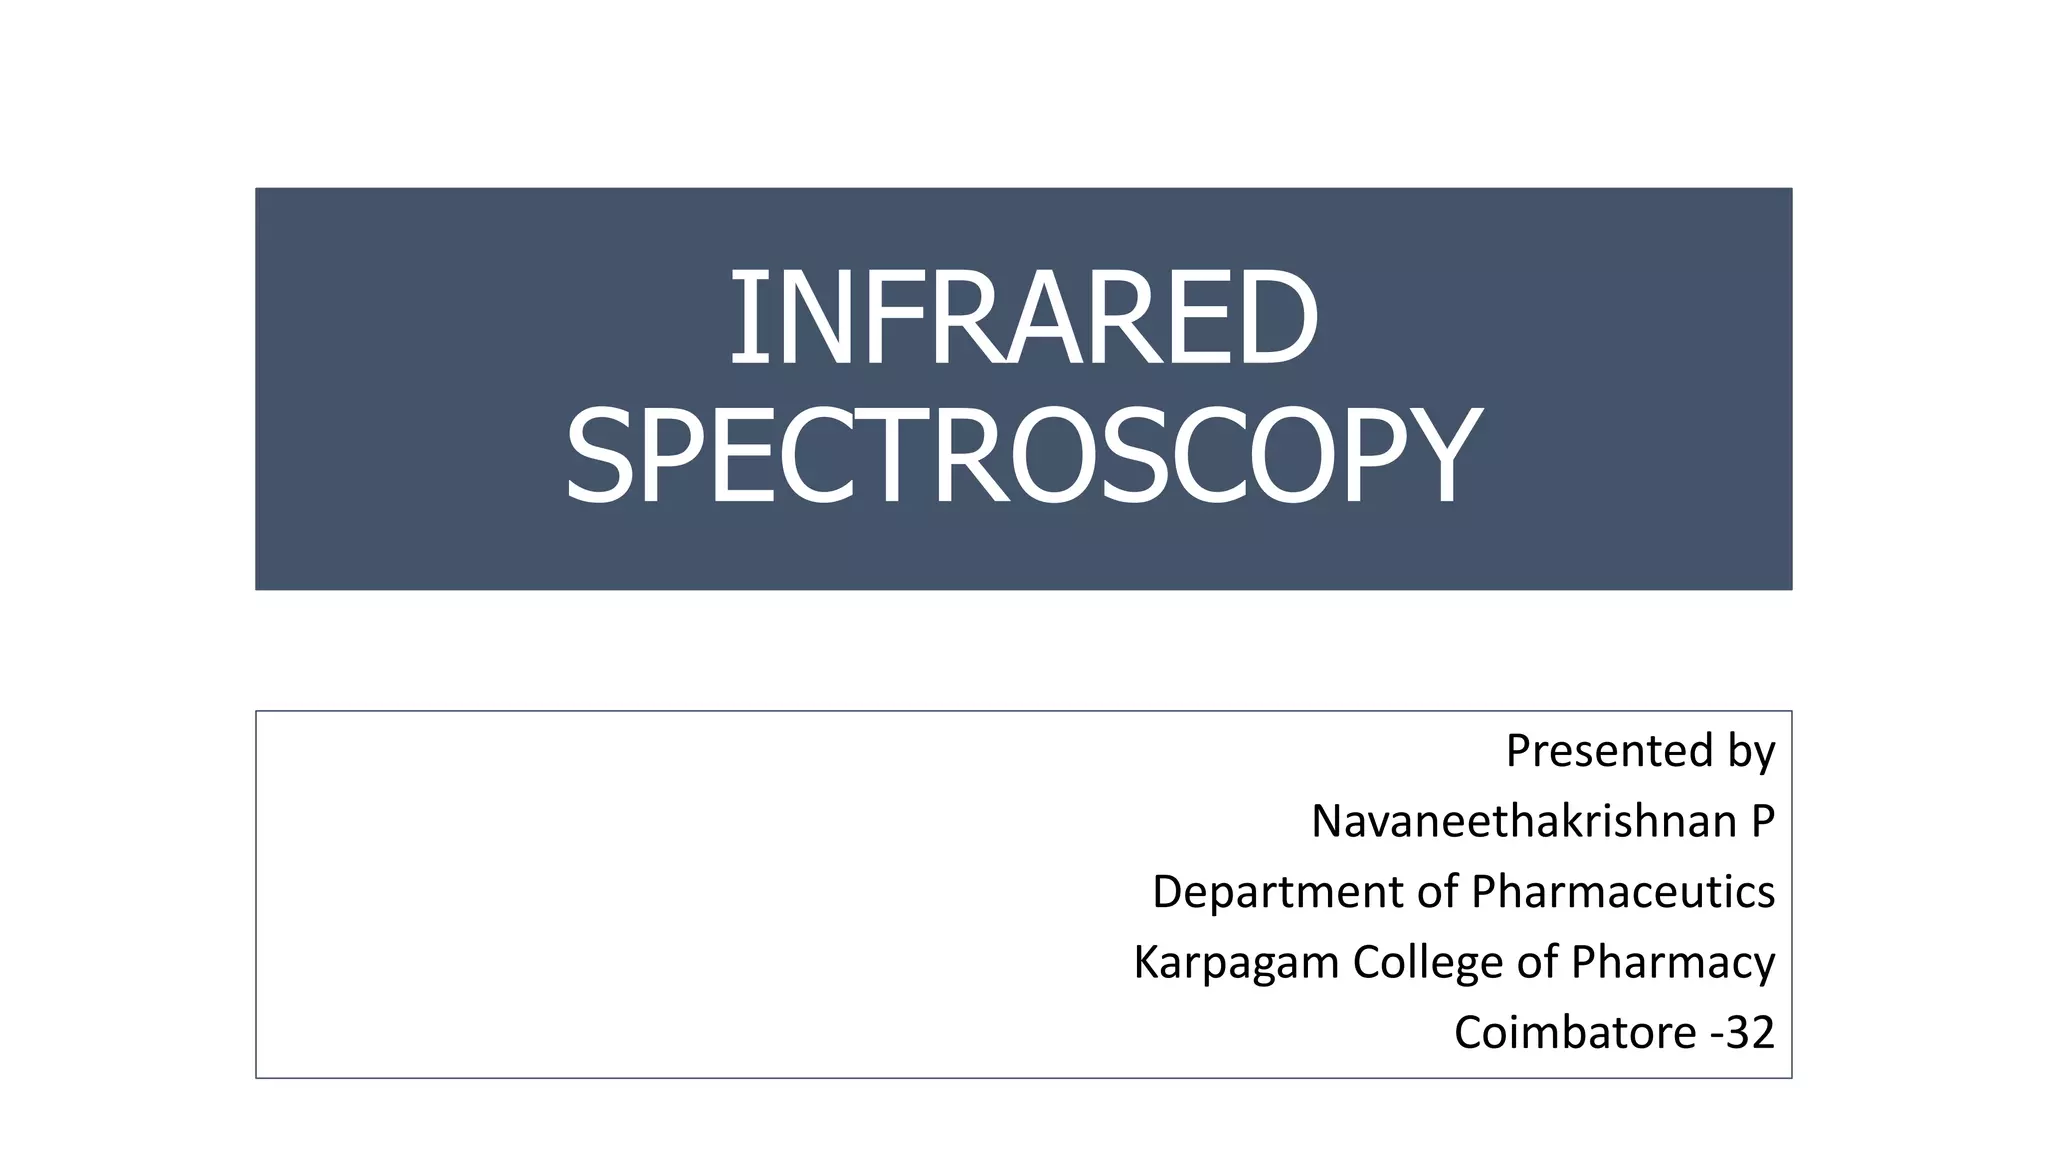Select the word Pharmaceutics
This screenshot has width=2048, height=1152.
pyautogui.click(x=1623, y=891)
